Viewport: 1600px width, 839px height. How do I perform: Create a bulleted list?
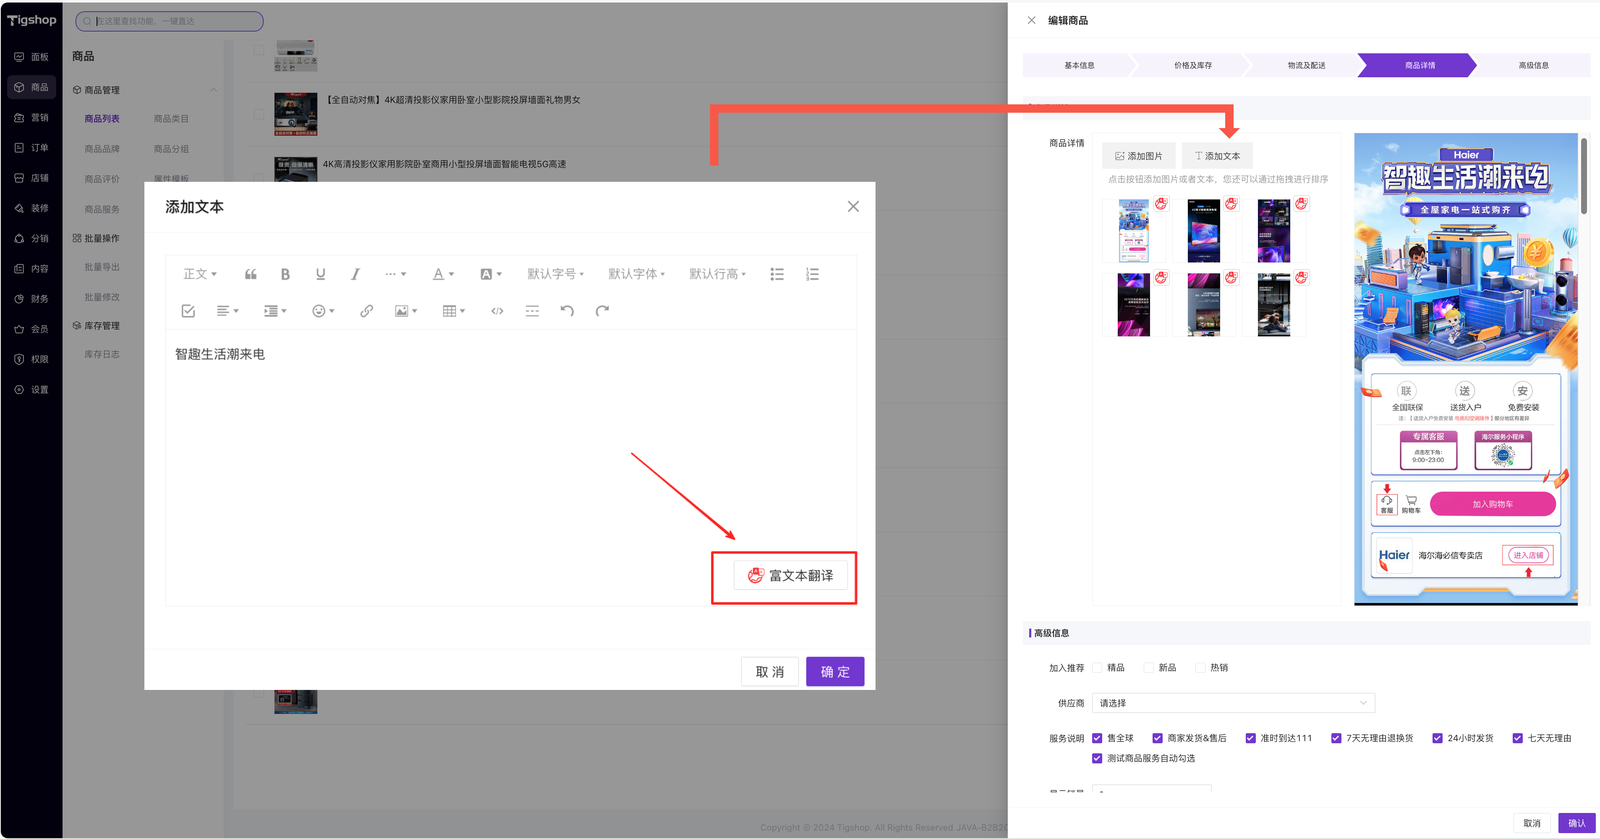coord(777,274)
